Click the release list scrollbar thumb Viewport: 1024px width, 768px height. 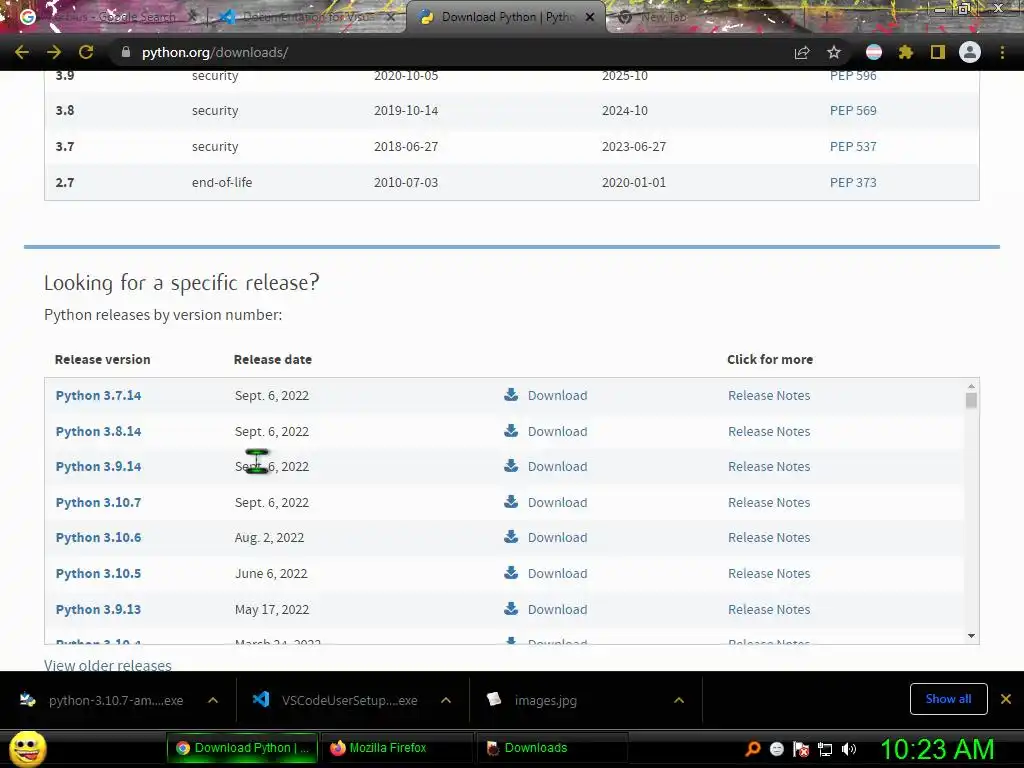coord(971,400)
